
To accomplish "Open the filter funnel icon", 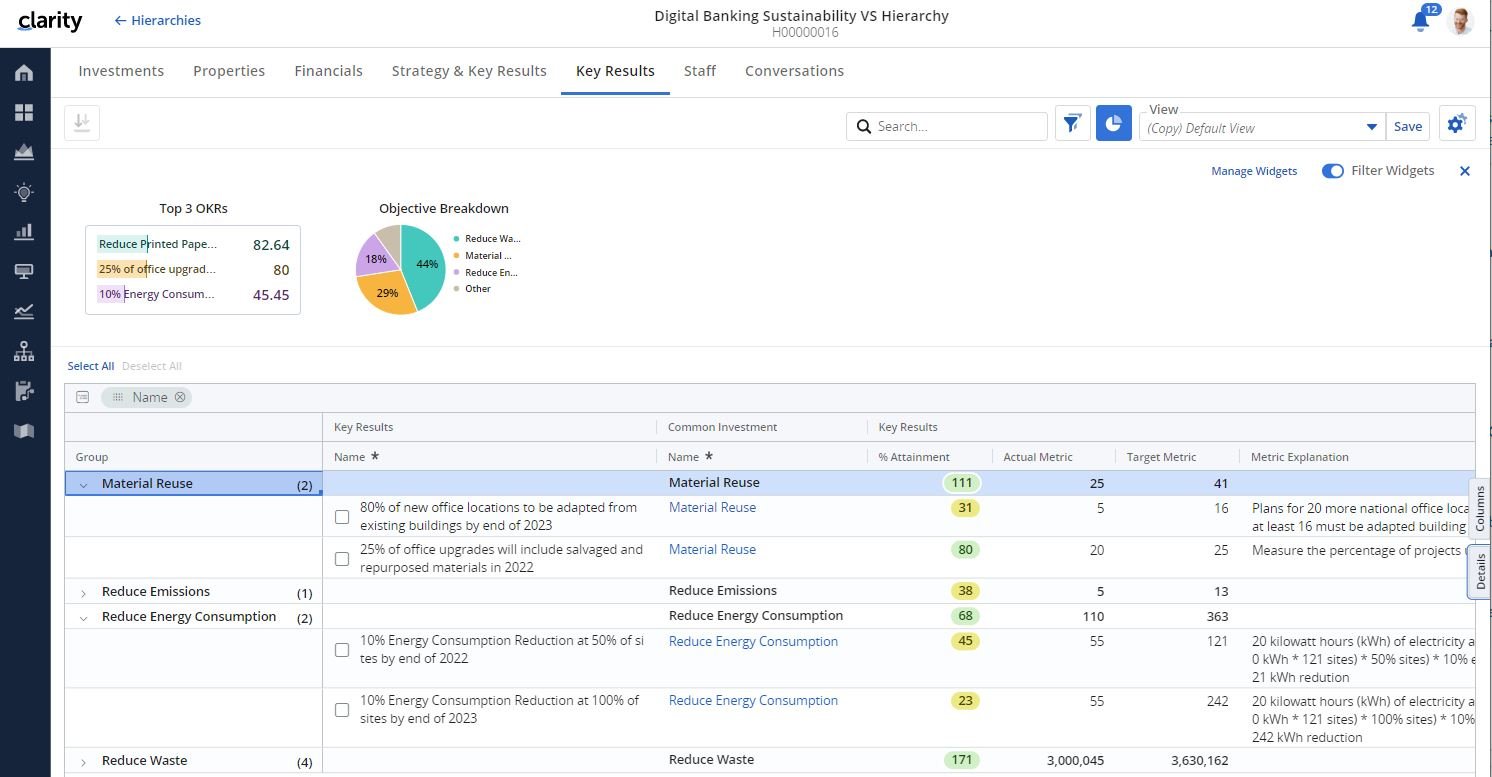I will coord(1072,124).
